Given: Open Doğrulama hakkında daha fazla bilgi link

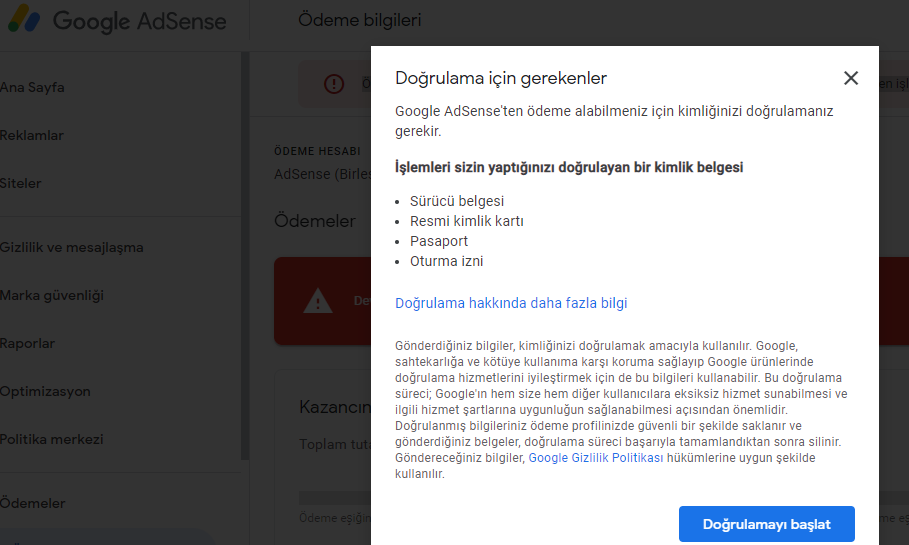Looking at the screenshot, I should 511,303.
